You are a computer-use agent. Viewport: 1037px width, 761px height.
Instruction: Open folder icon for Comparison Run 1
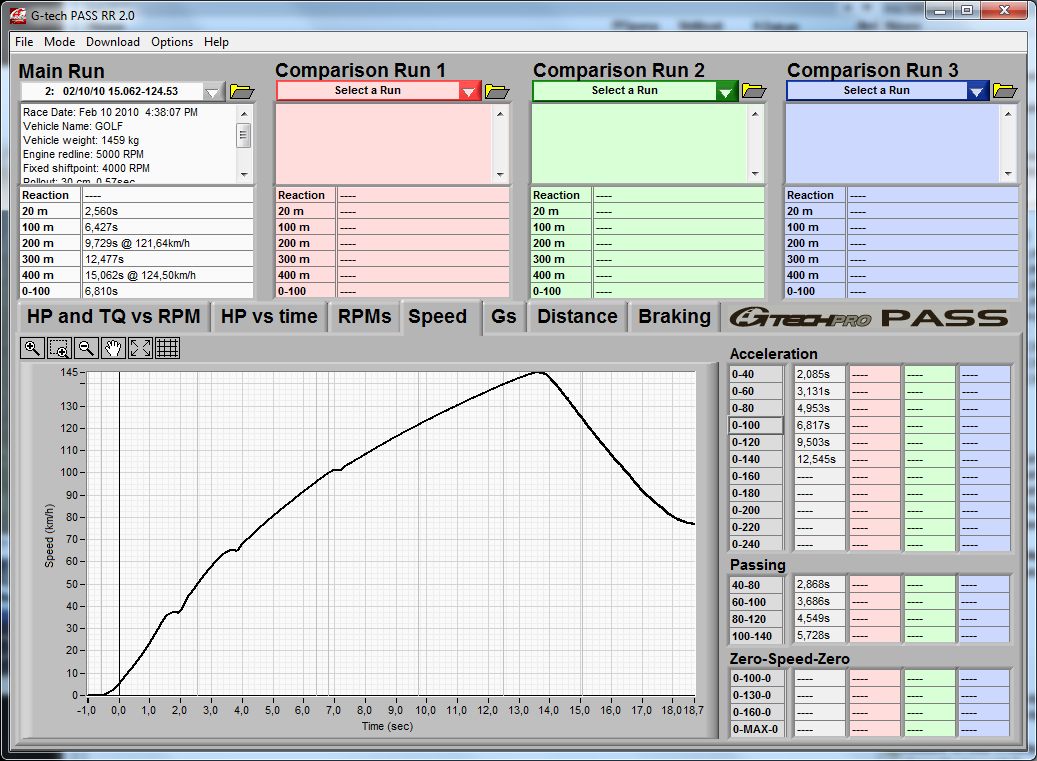[x=497, y=91]
